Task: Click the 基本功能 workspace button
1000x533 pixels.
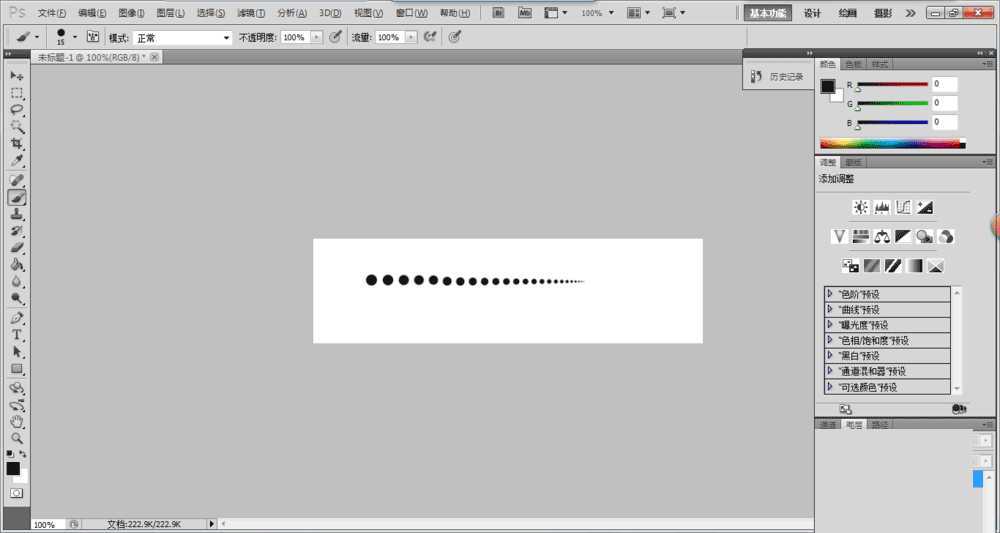Action: 768,13
